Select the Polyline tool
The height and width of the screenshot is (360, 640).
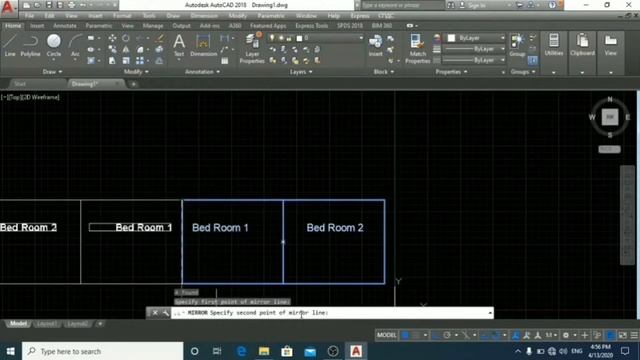tap(30, 45)
